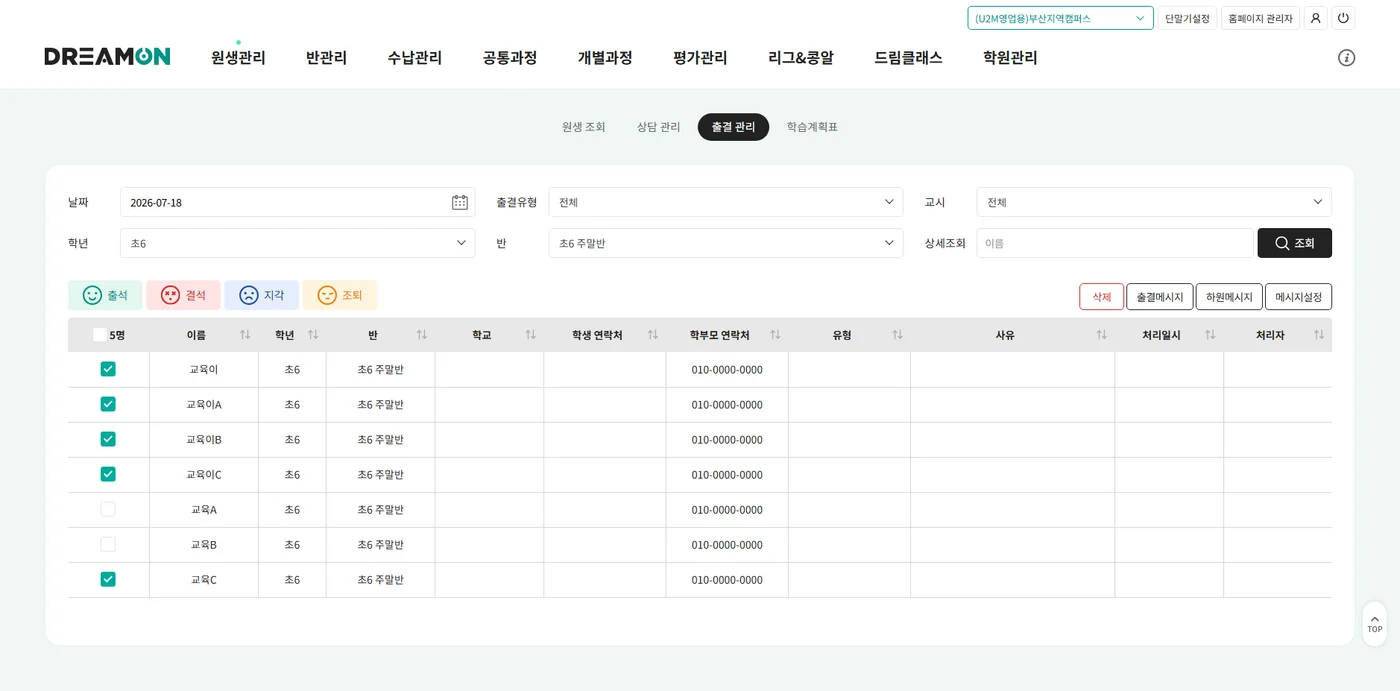
Task: Click the 하원메시지 button
Action: pyautogui.click(x=1229, y=297)
